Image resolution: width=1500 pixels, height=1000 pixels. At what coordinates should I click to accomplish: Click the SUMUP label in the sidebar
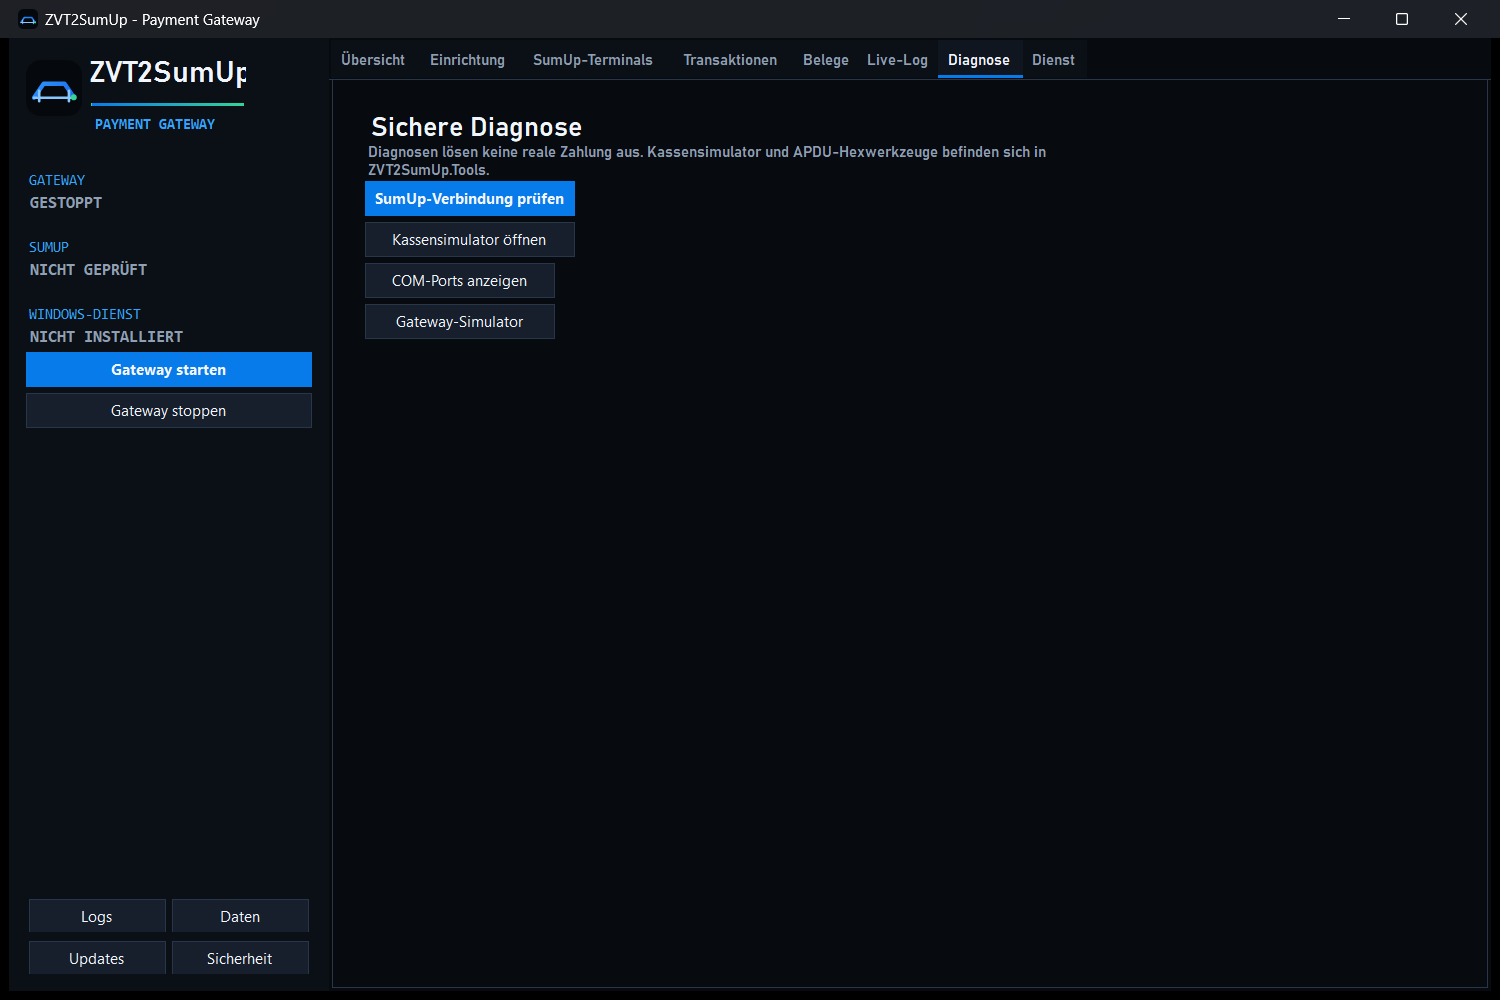point(49,247)
